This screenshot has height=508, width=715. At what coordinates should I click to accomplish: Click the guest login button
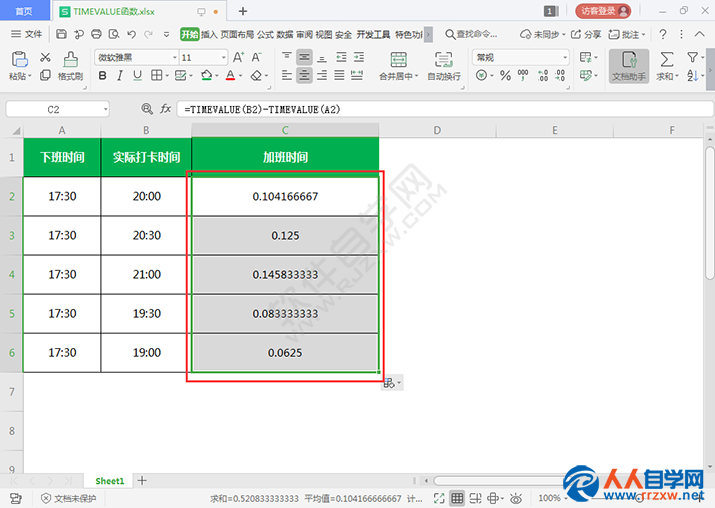click(603, 10)
